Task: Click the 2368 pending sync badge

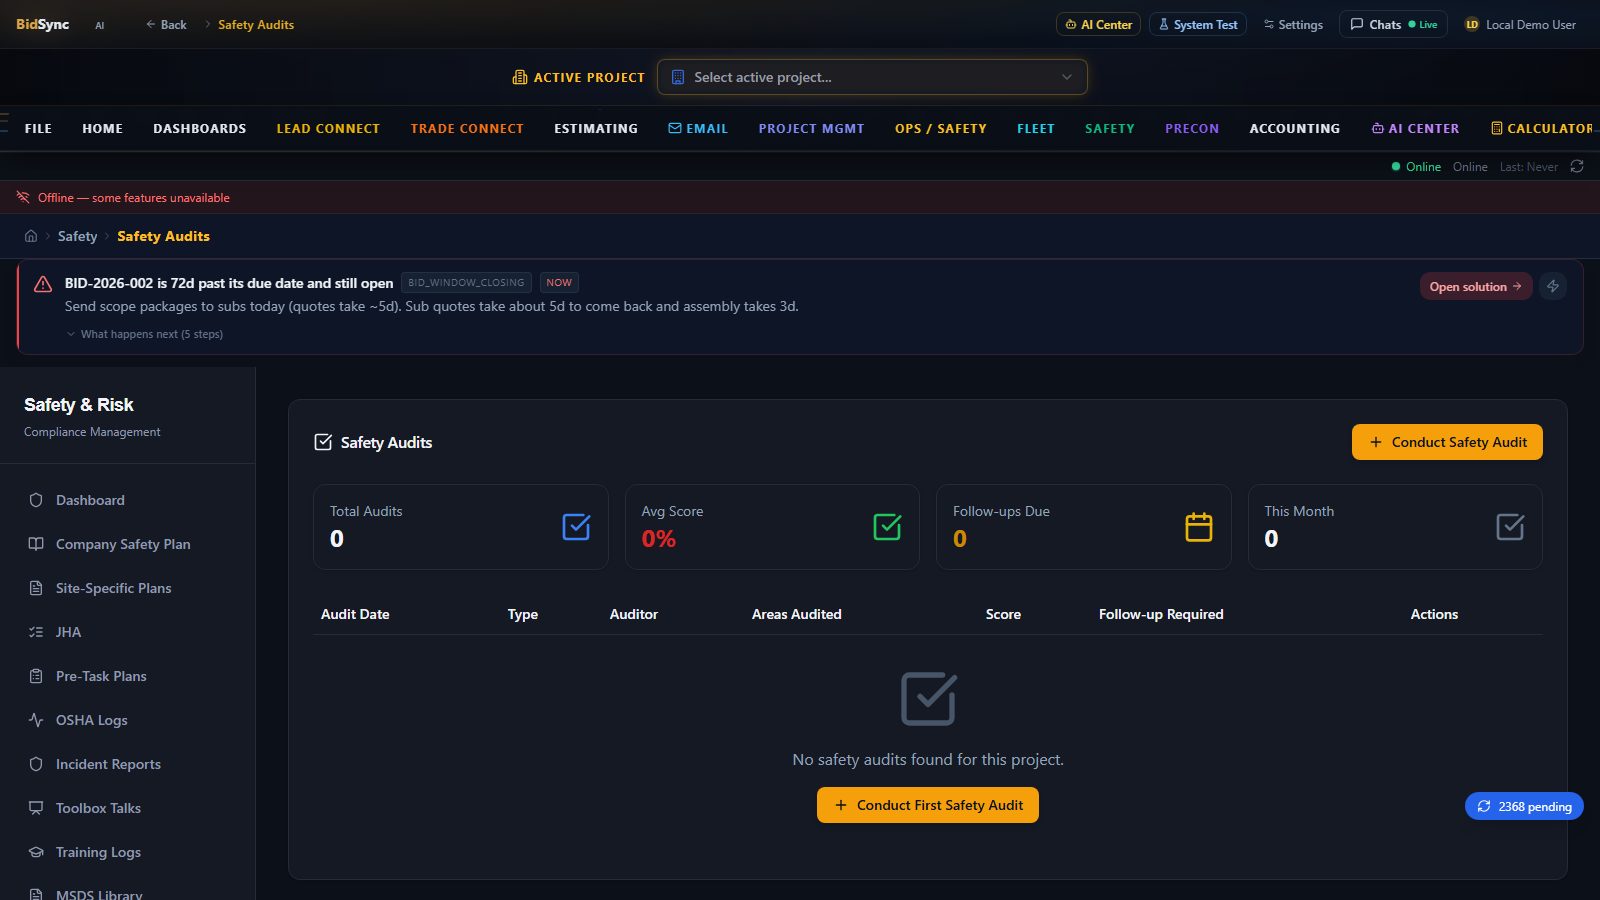Action: click(x=1524, y=806)
